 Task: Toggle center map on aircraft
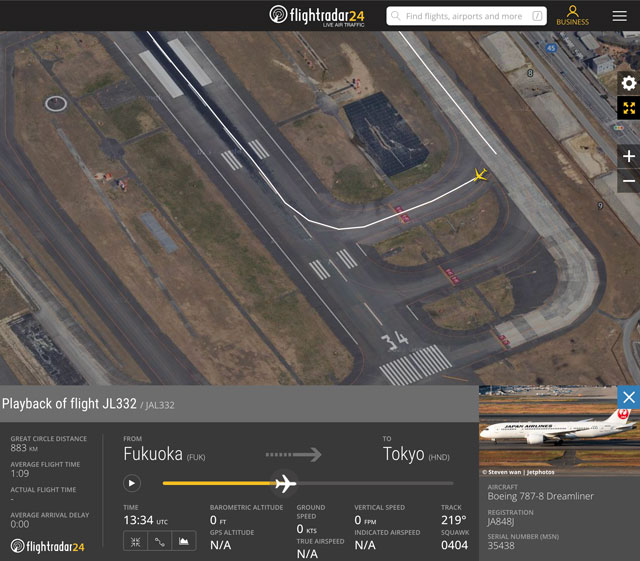[135, 541]
